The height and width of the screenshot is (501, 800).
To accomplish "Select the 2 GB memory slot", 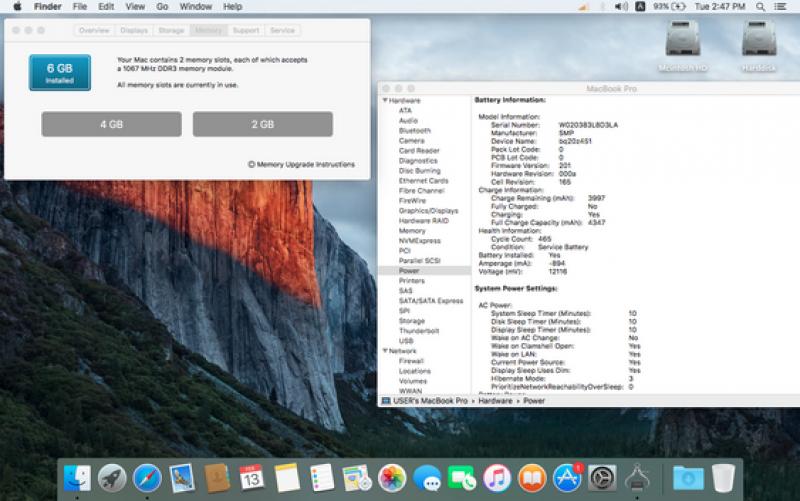I will click(263, 124).
